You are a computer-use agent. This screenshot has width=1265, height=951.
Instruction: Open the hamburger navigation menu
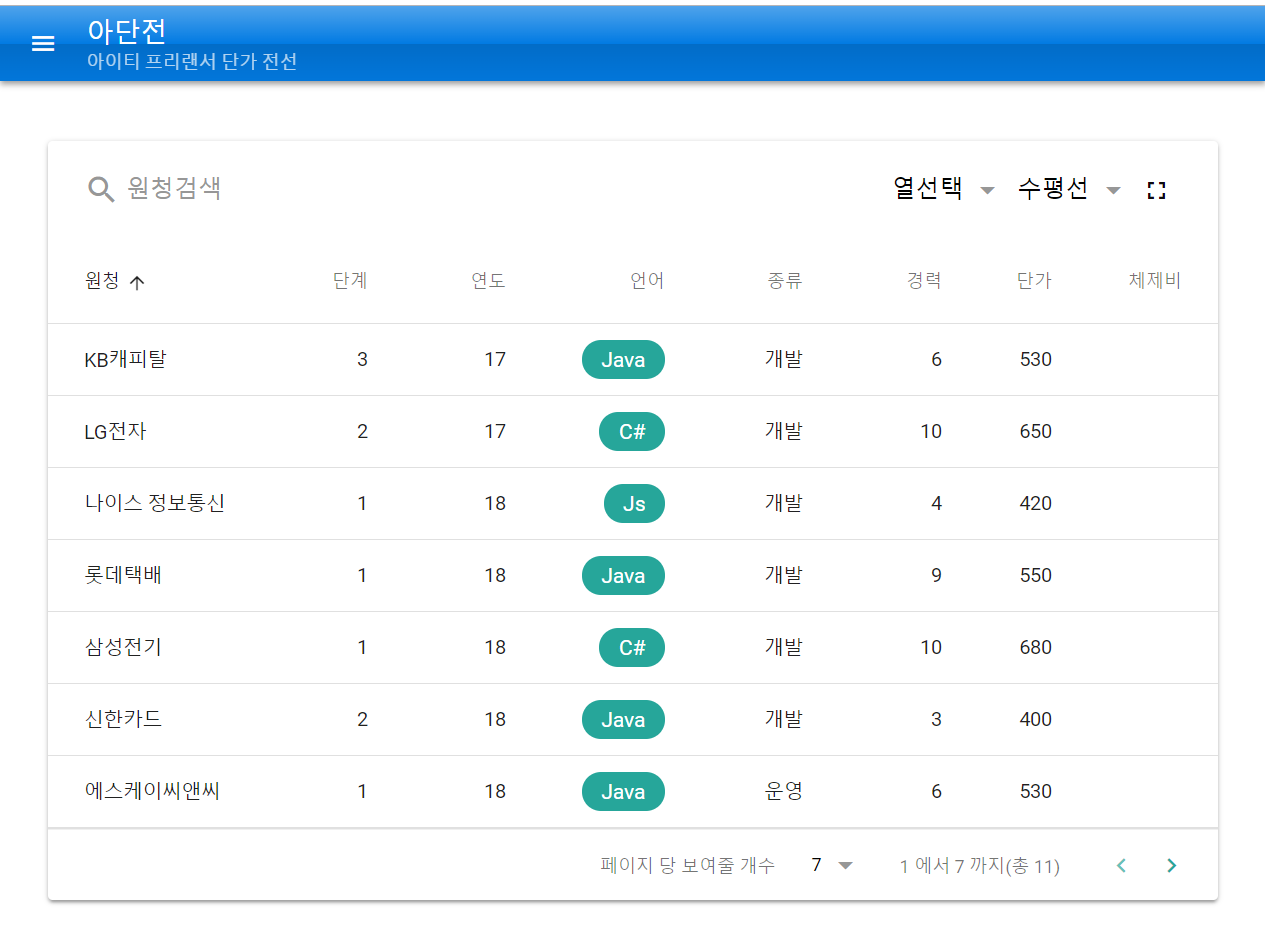[43, 44]
